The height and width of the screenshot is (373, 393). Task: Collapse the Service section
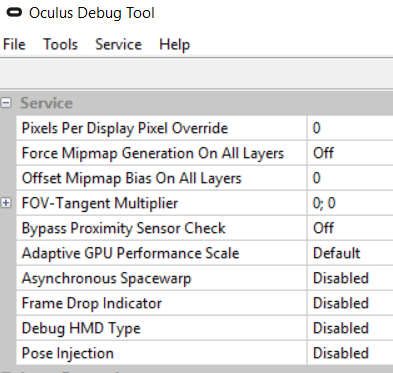[x=6, y=103]
